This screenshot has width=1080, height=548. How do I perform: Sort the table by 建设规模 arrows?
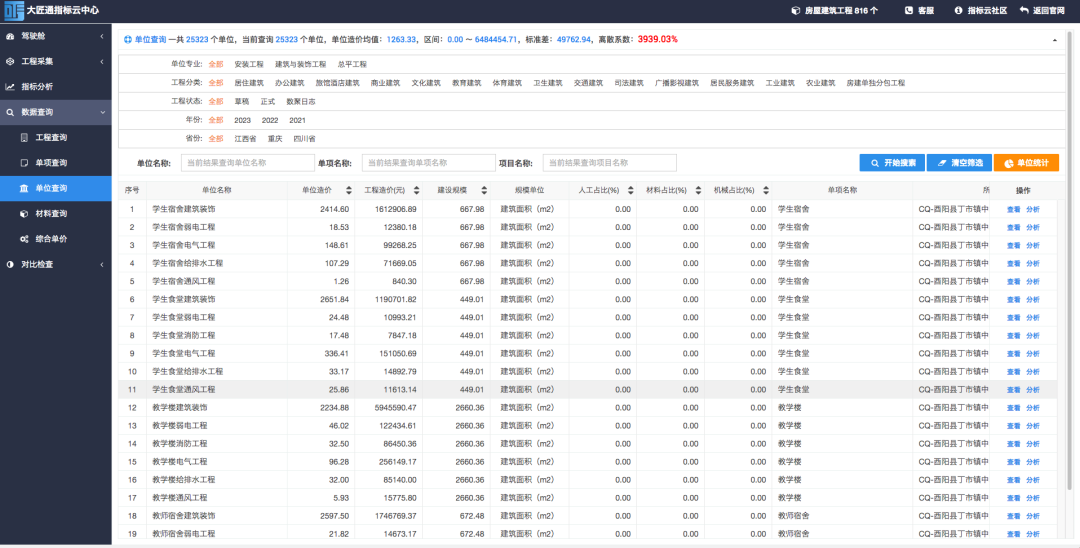[484, 190]
